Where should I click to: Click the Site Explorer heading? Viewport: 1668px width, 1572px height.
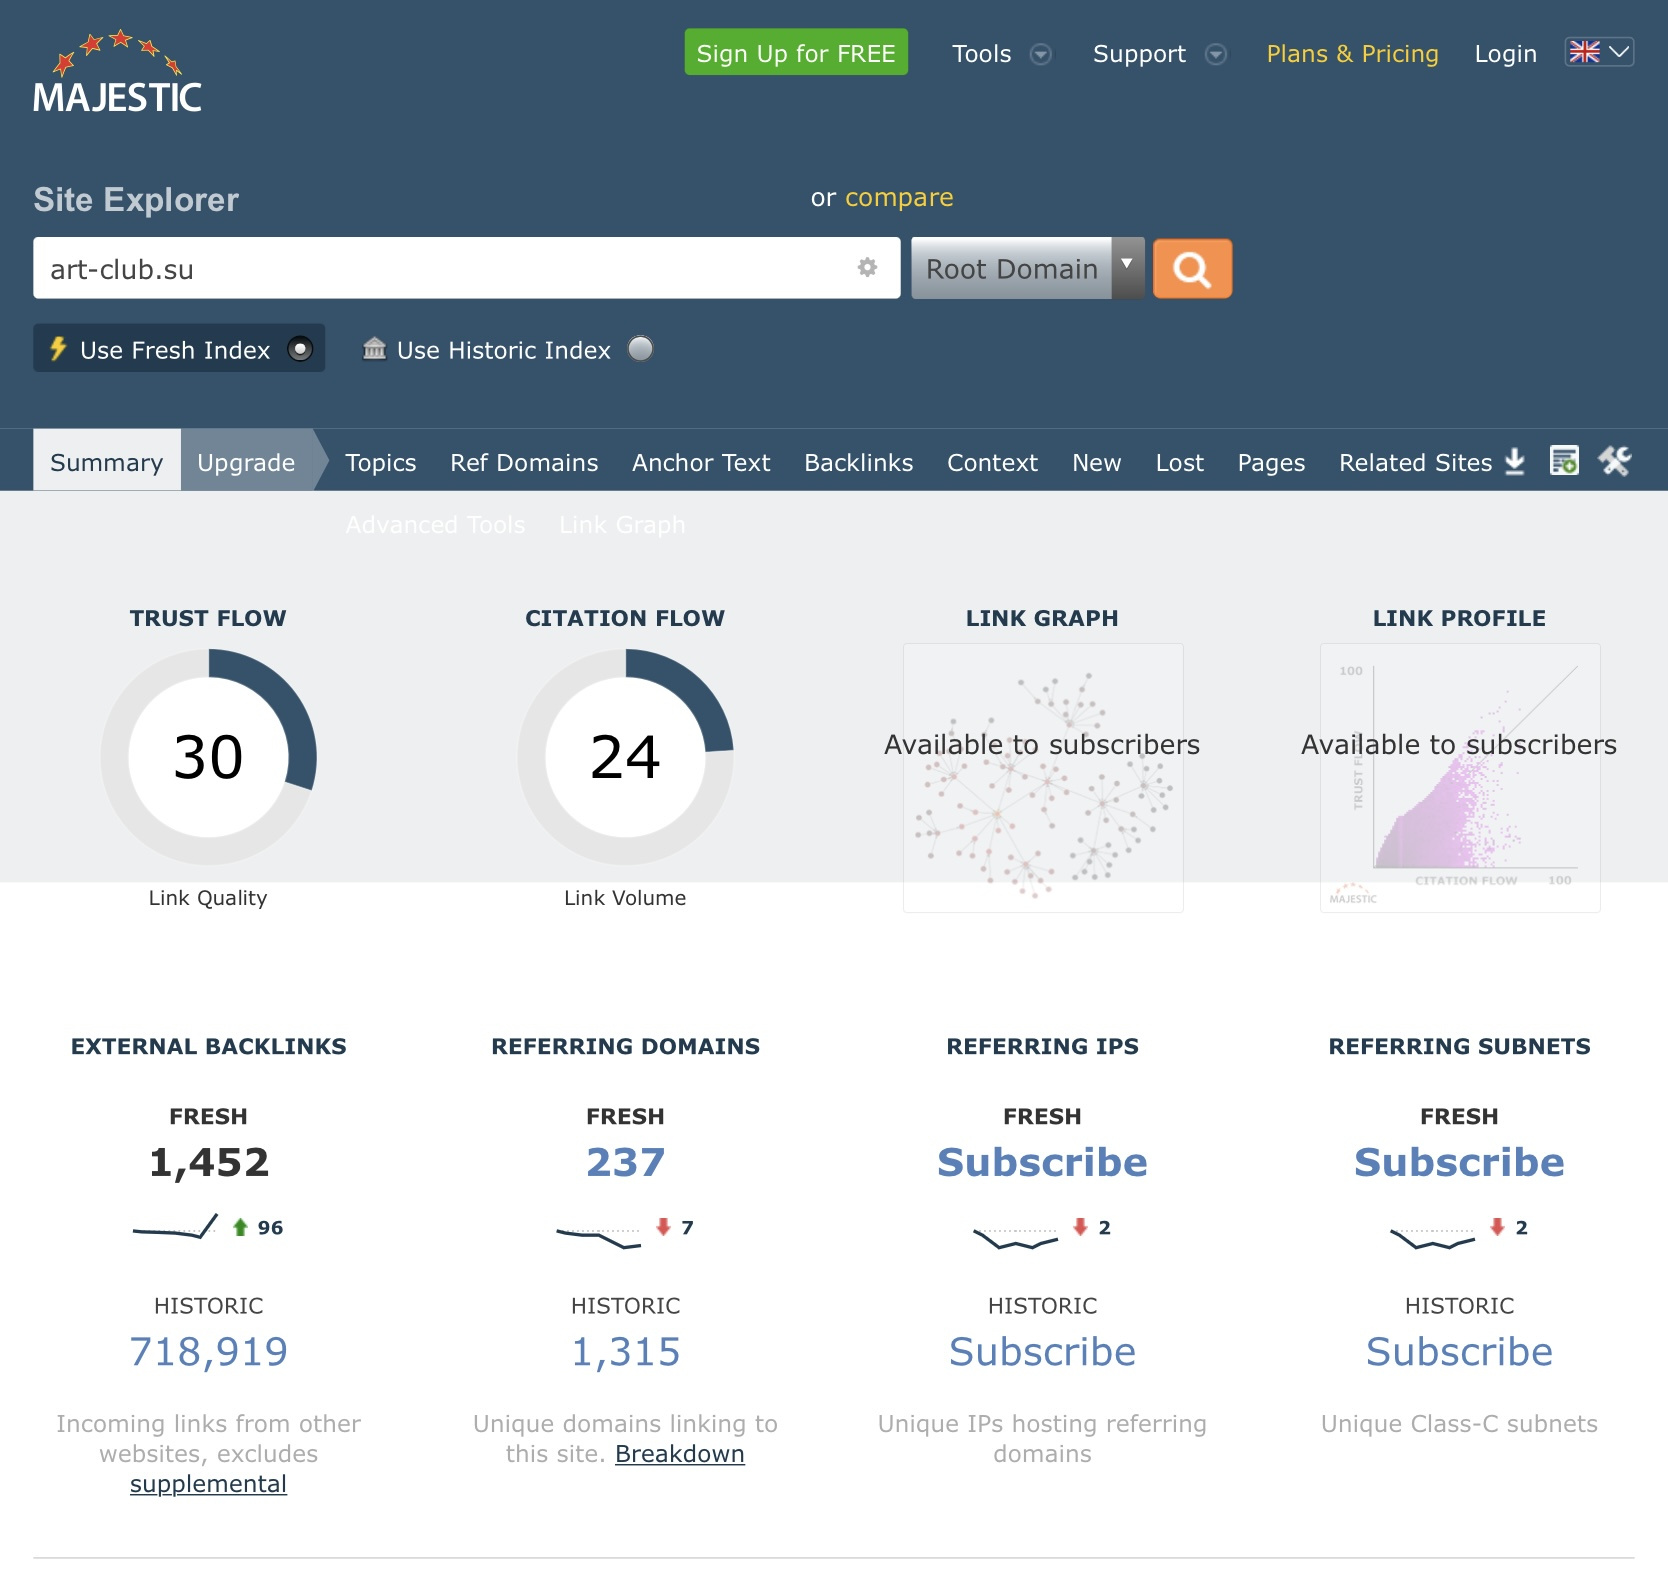(136, 199)
